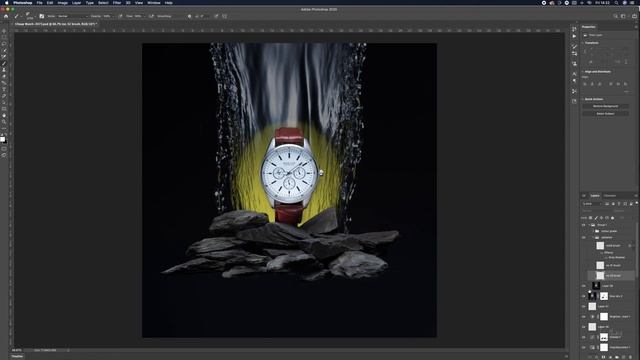Select the Rectangular Marquee tool
Image resolution: width=640 pixels, height=360 pixels.
click(4, 38)
